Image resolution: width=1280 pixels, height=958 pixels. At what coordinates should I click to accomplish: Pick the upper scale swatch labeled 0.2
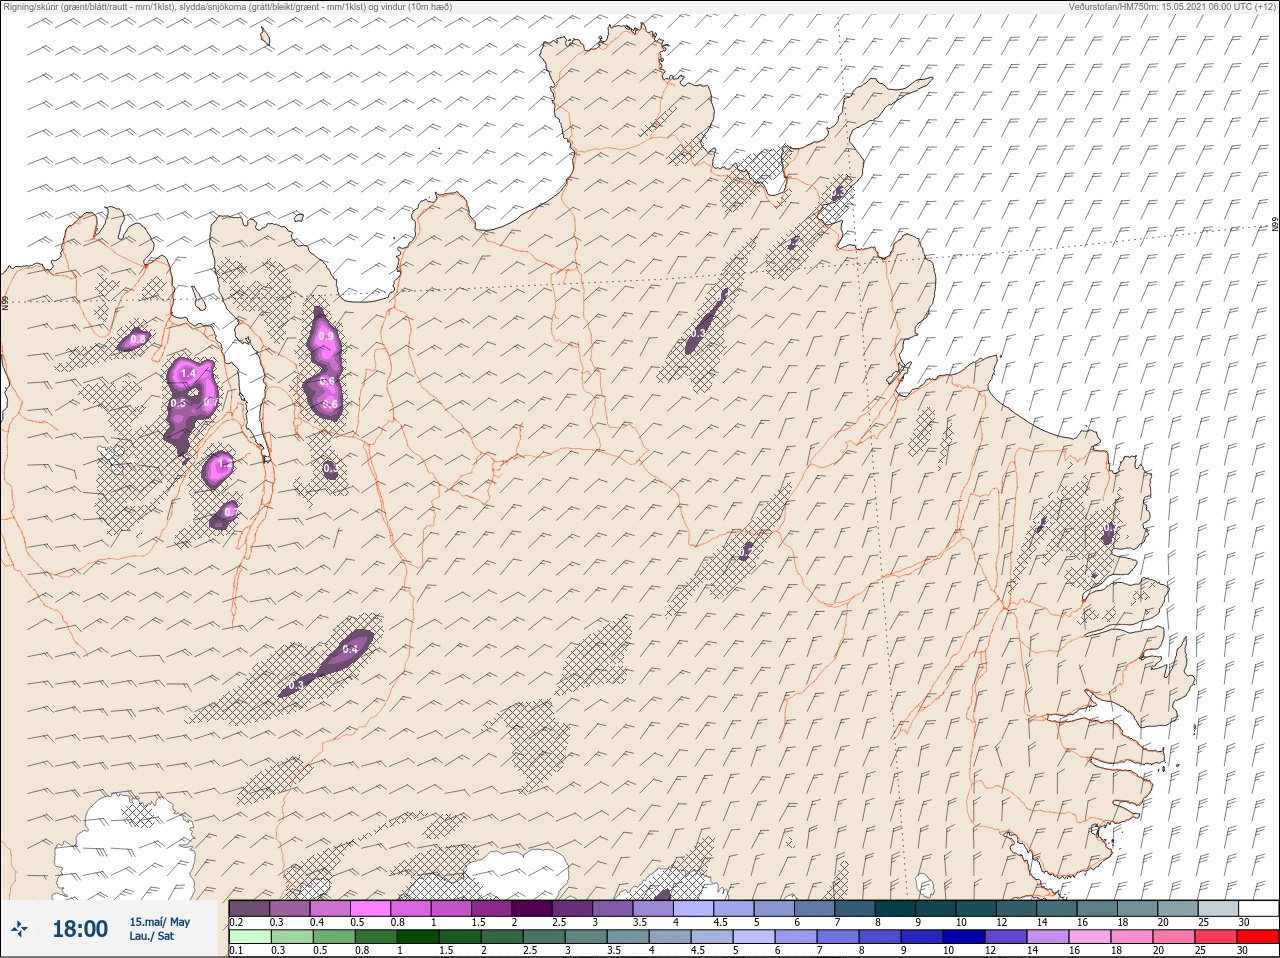click(x=249, y=908)
